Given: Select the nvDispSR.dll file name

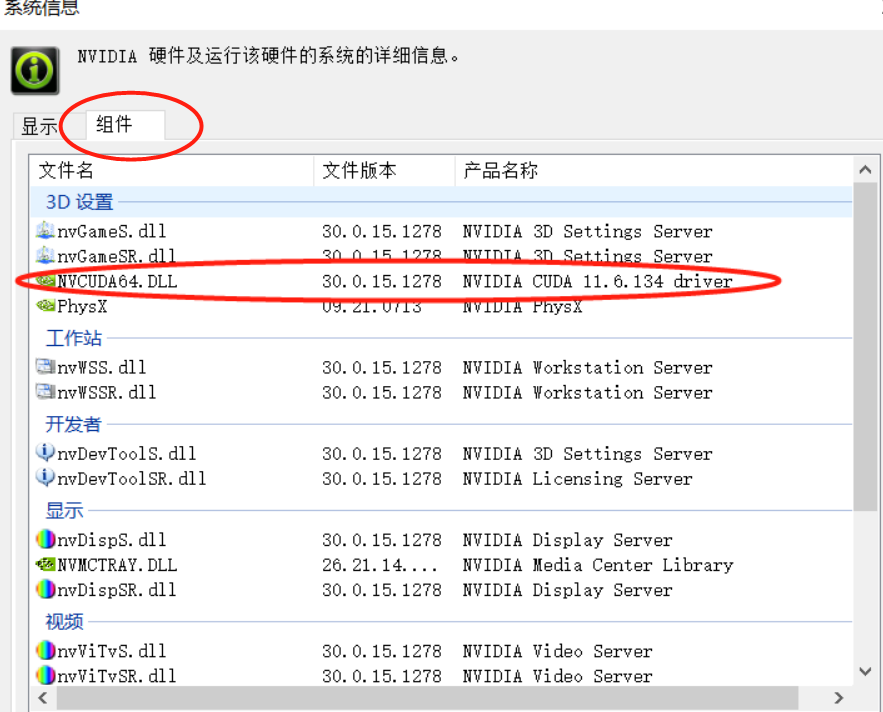Looking at the screenshot, I should pos(117,589).
